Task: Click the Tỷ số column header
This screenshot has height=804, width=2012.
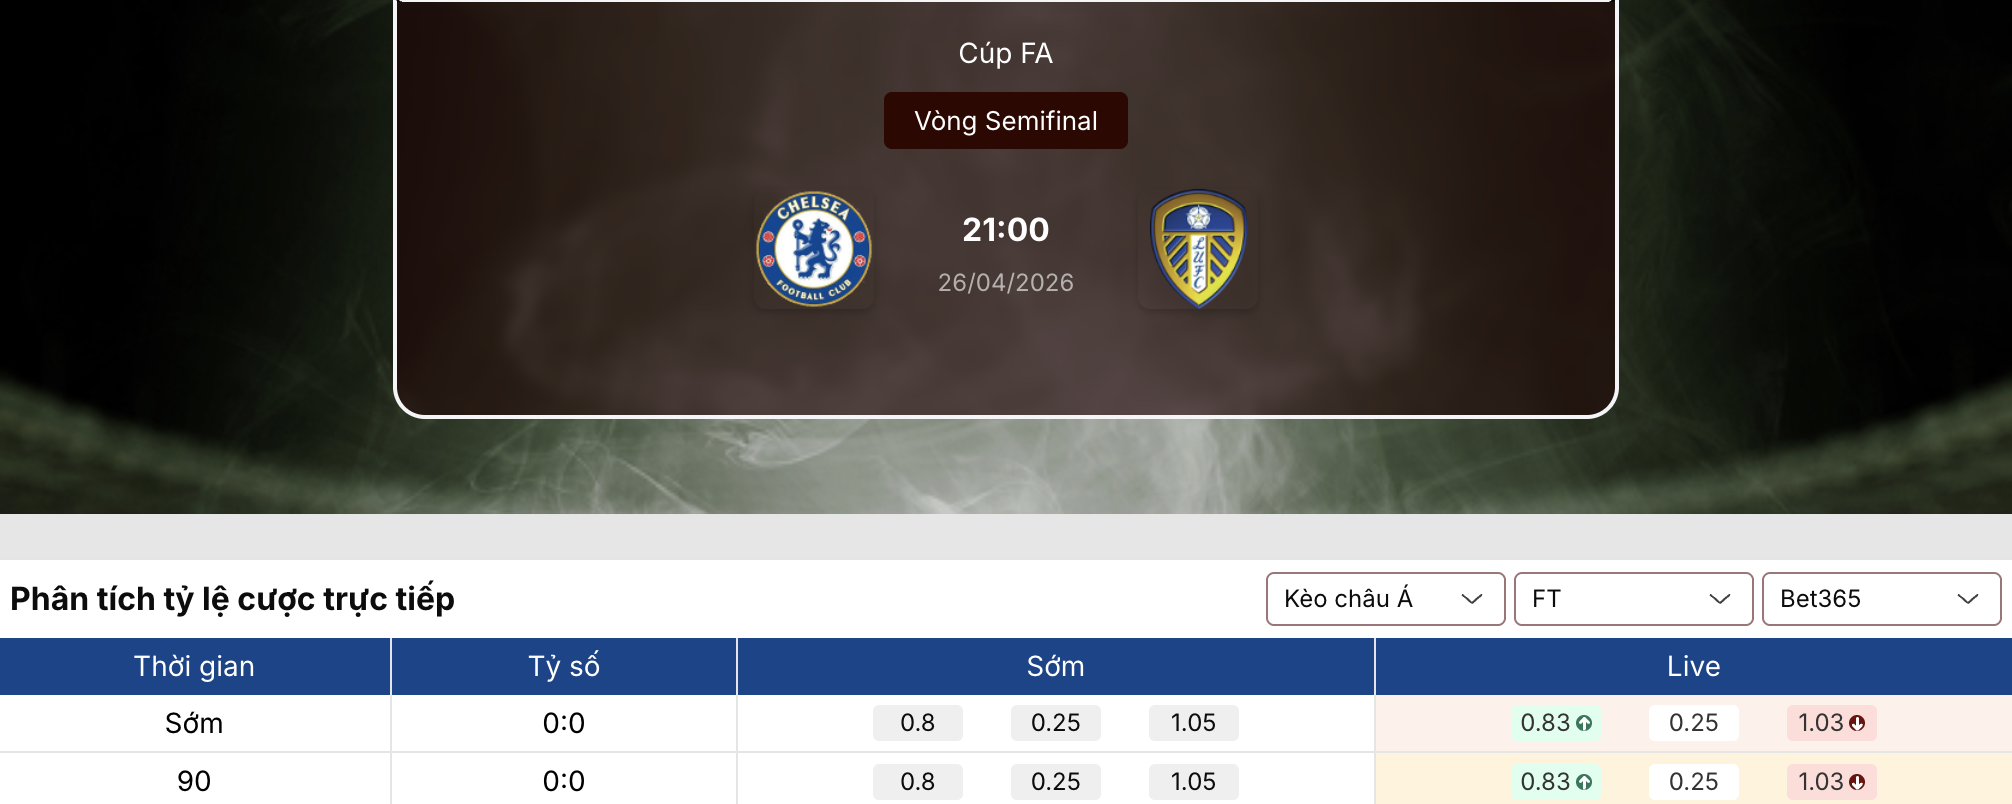Action: coord(563,666)
